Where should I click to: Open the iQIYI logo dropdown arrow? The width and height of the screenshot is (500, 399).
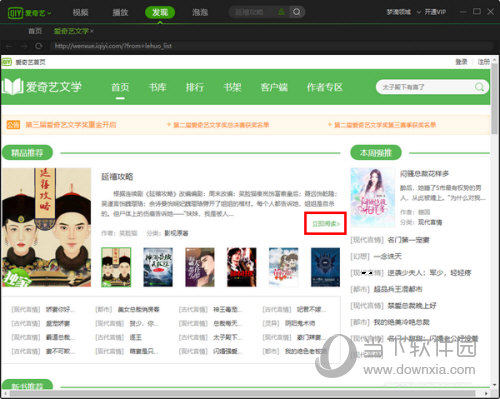(x=49, y=14)
